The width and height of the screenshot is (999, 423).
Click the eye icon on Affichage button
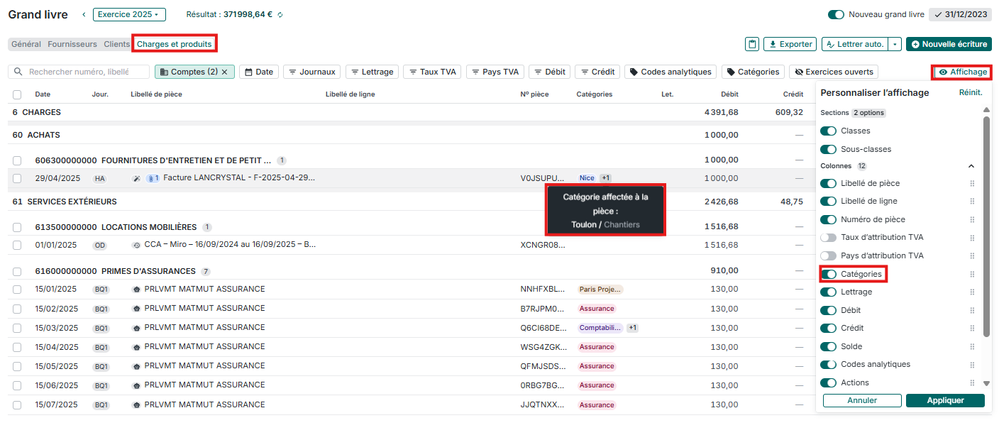(943, 72)
